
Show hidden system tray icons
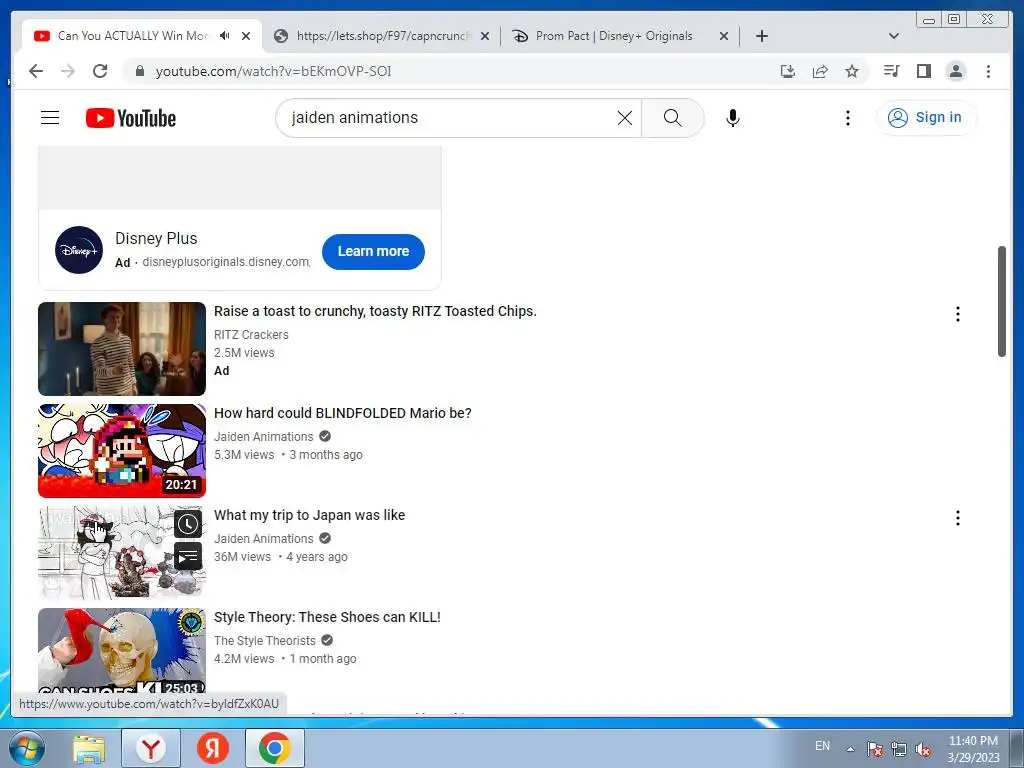click(850, 748)
